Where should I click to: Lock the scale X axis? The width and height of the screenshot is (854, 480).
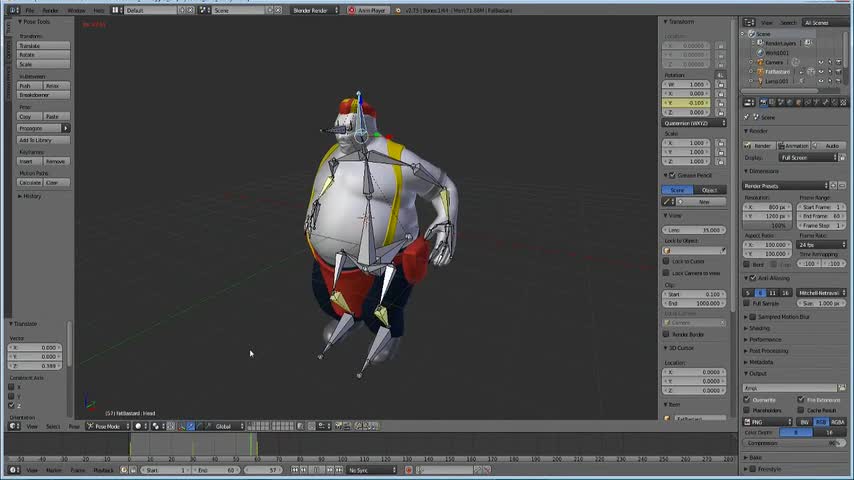tap(721, 143)
